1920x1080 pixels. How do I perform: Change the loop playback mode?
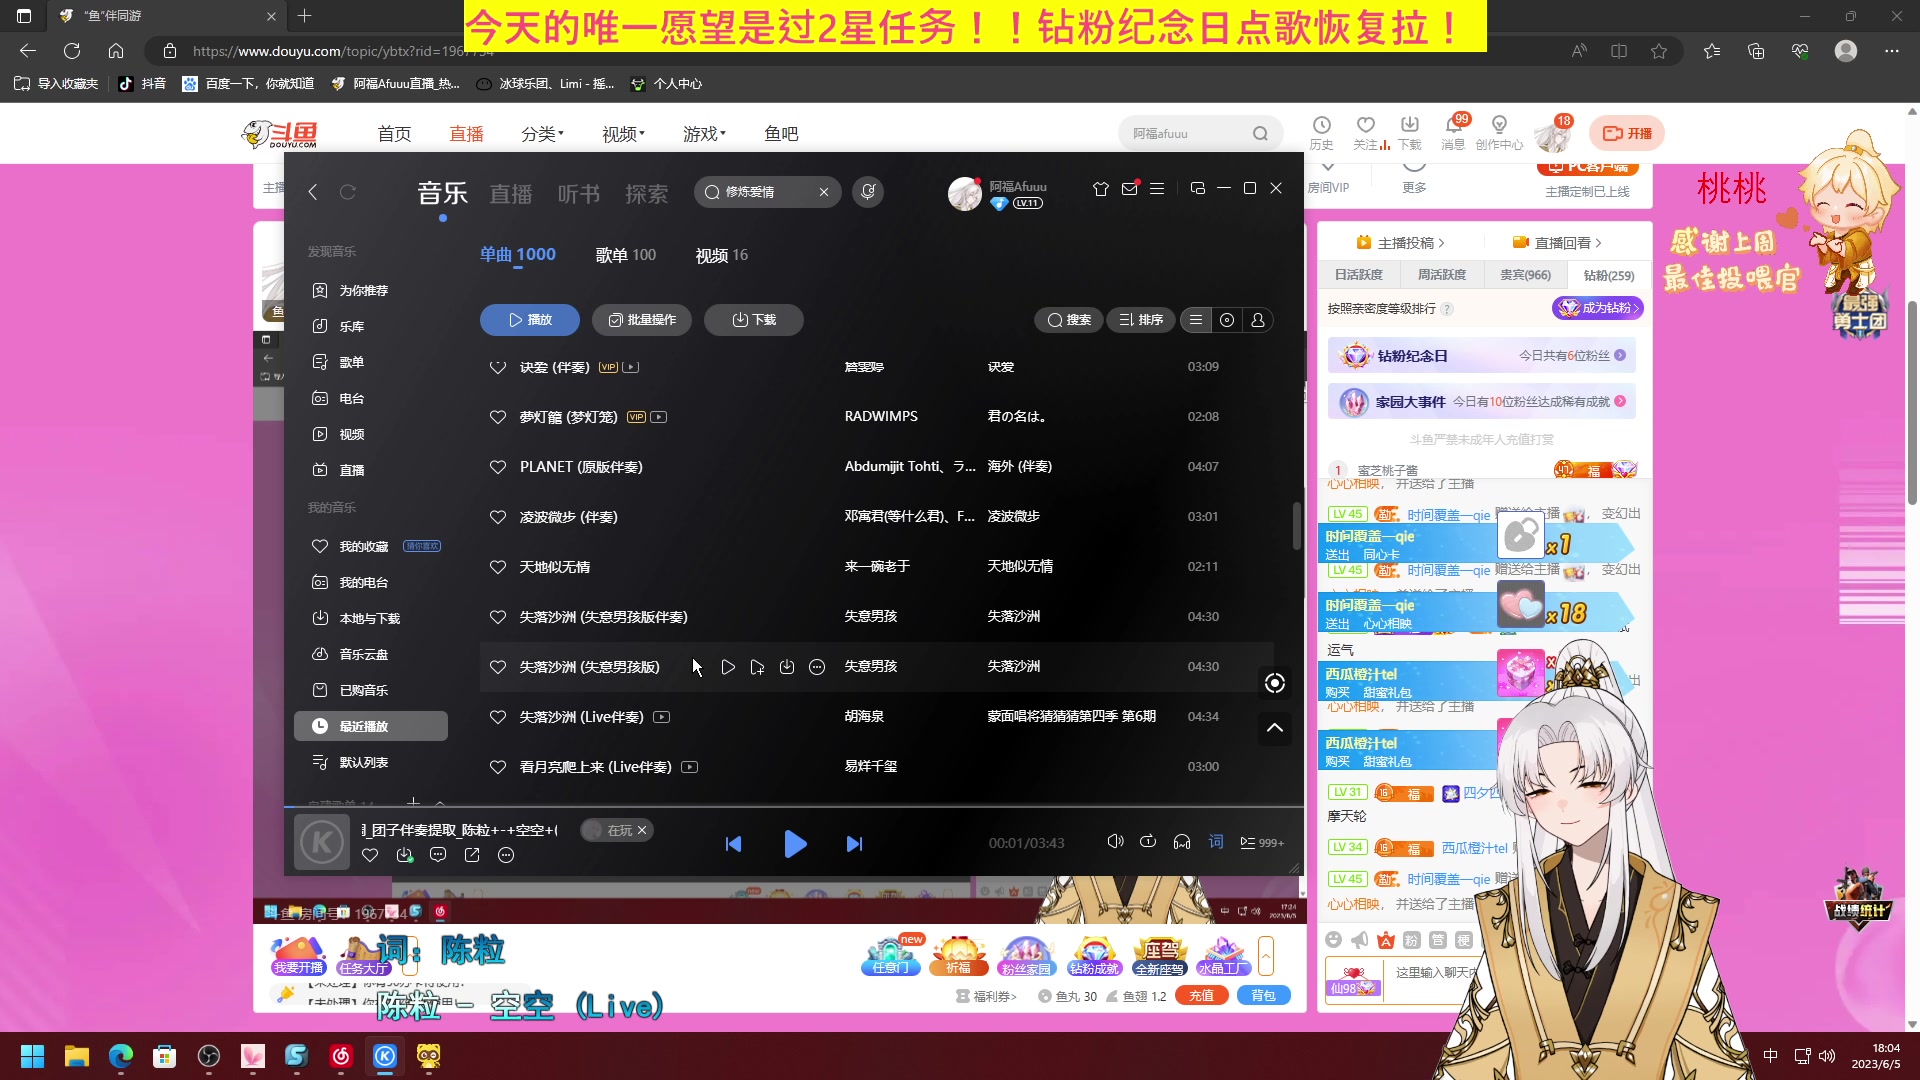tap(1148, 842)
